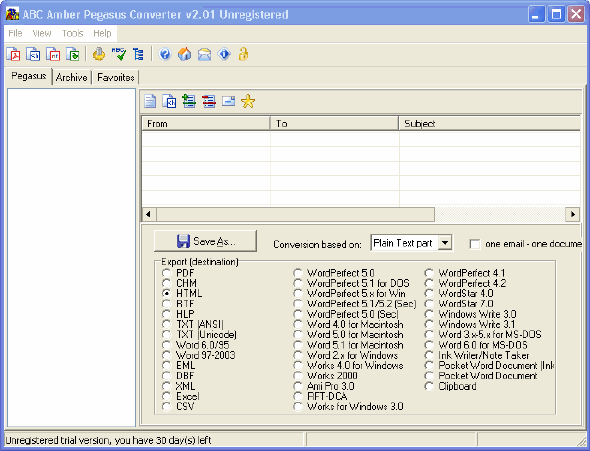Choose TXT (ANSI) export option
The height and width of the screenshot is (451, 590).
pos(166,324)
